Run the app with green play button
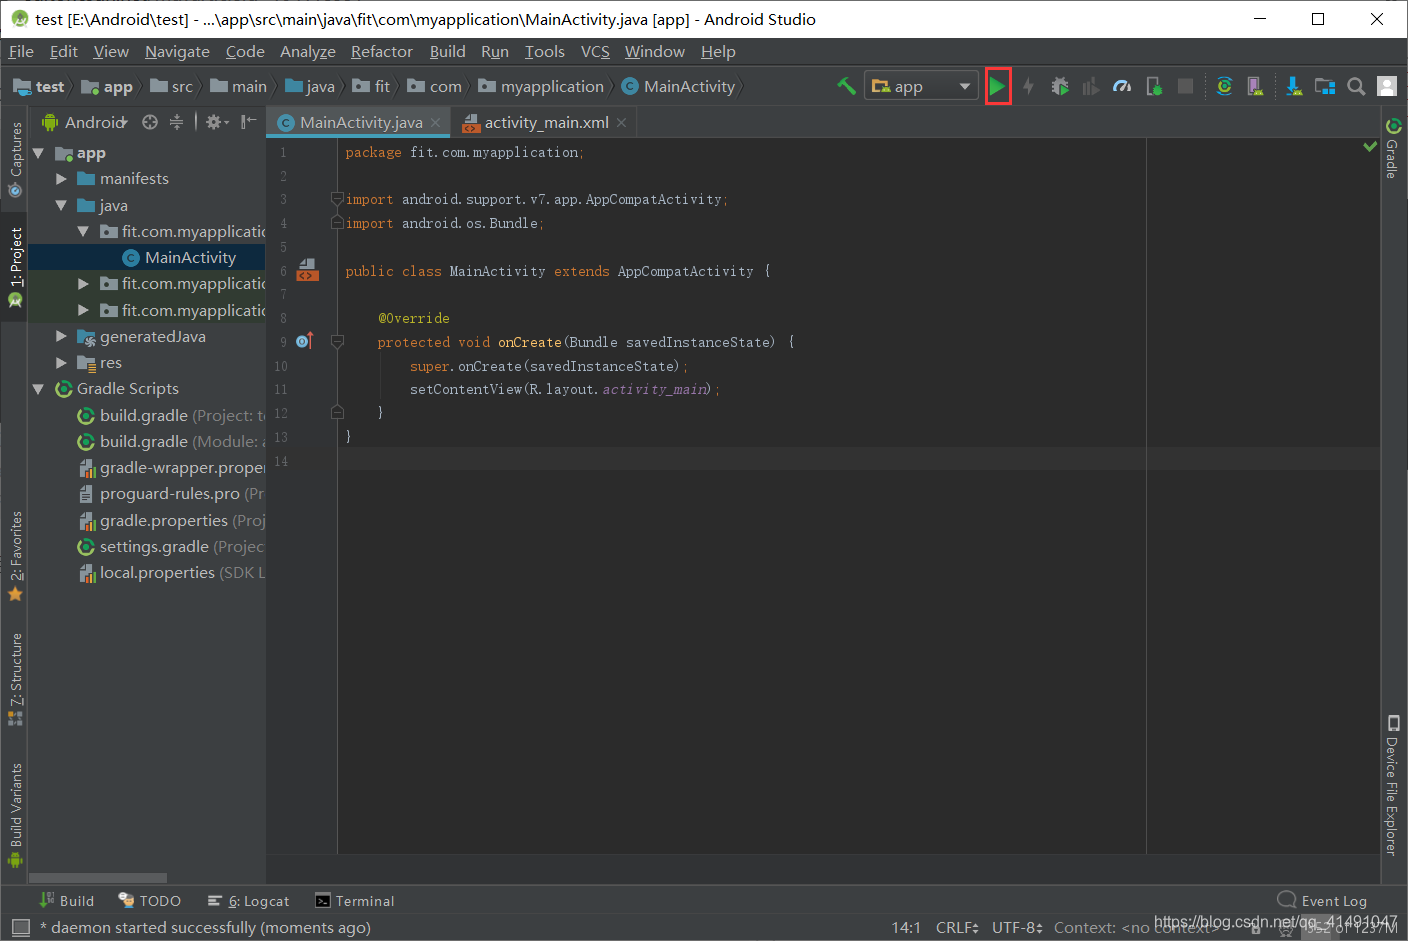Viewport: 1408px width, 941px height. [997, 87]
